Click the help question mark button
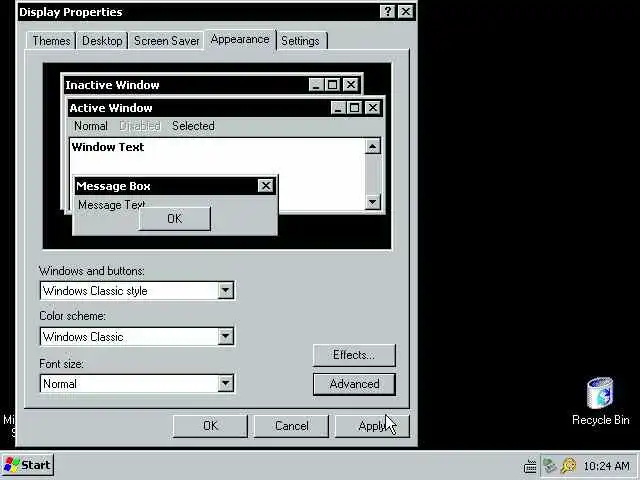Image resolution: width=640 pixels, height=480 pixels. pyautogui.click(x=387, y=11)
